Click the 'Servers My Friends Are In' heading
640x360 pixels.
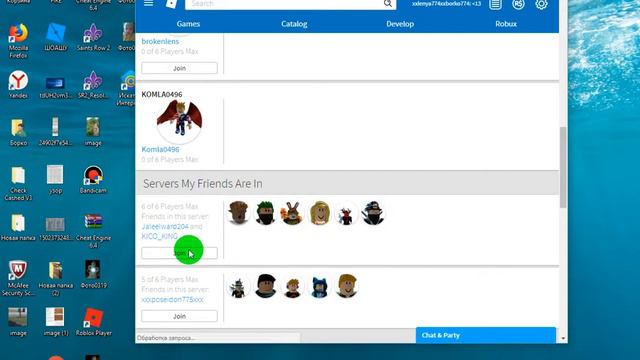tap(203, 184)
